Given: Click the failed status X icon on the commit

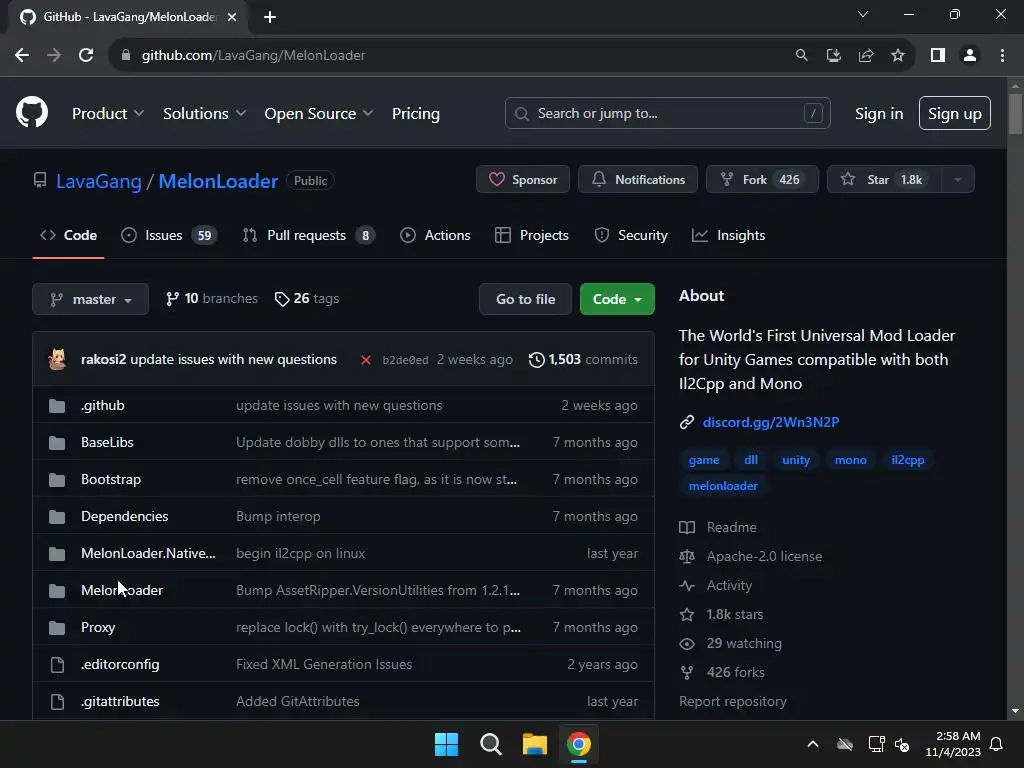Looking at the screenshot, I should coord(366,360).
